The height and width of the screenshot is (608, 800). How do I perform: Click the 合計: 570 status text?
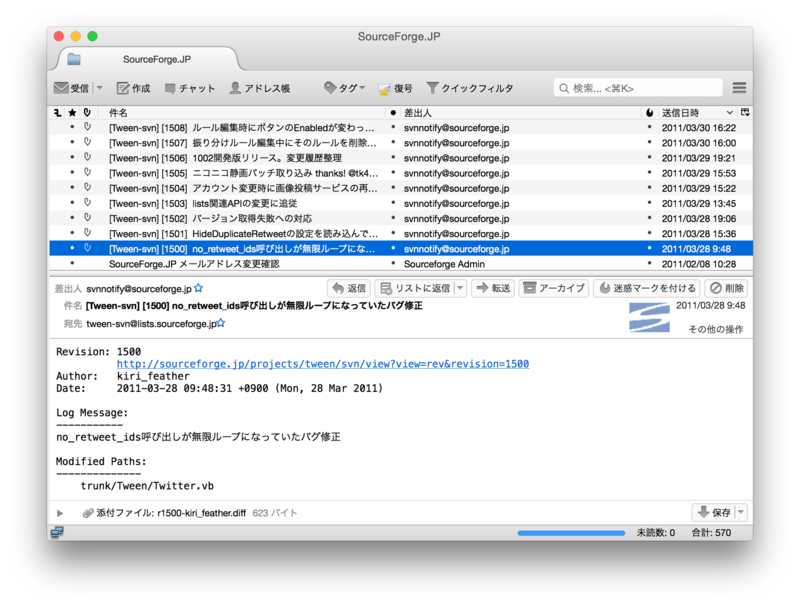(711, 533)
